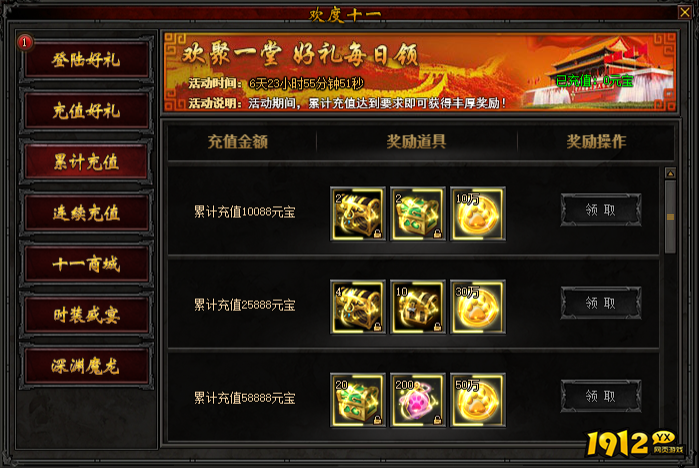The width and height of the screenshot is (699, 468).
Task: Click the 10万 gold coin reward icon
Action: tap(477, 213)
